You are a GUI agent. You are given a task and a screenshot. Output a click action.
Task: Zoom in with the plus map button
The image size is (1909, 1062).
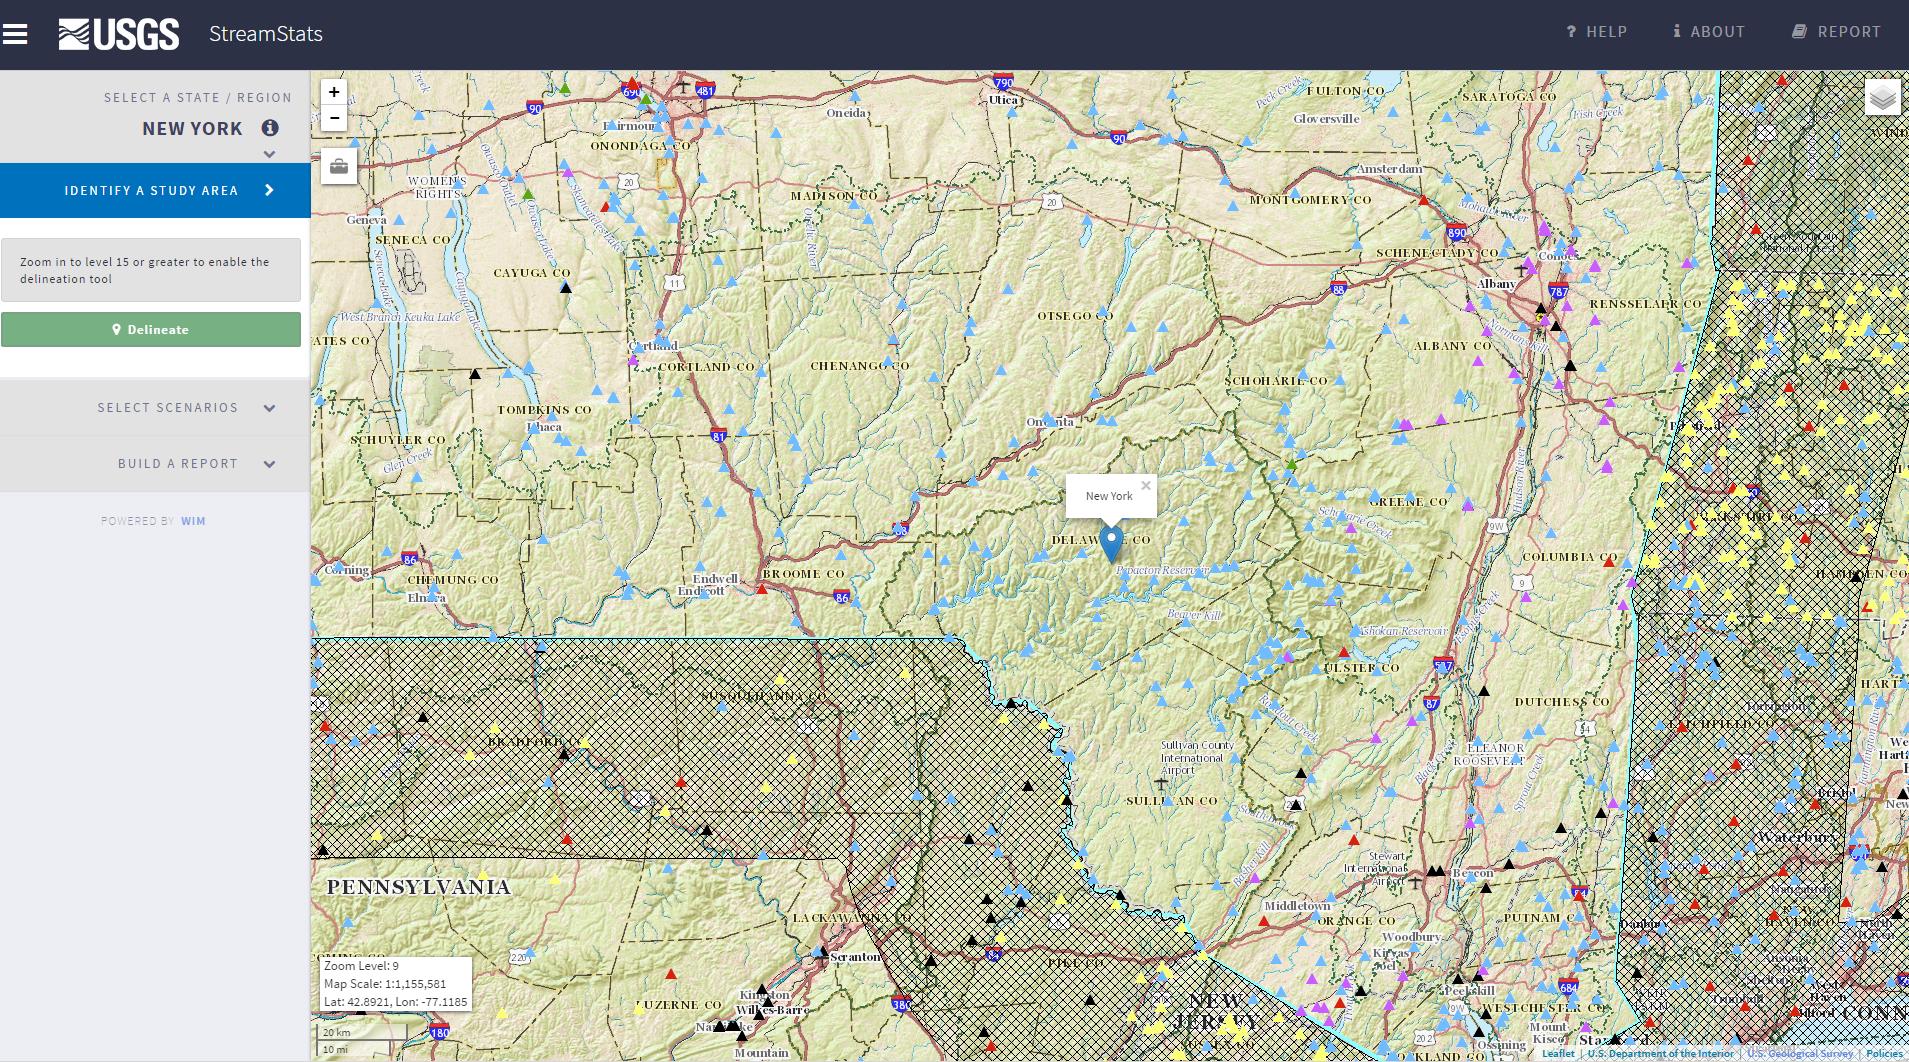coord(334,92)
